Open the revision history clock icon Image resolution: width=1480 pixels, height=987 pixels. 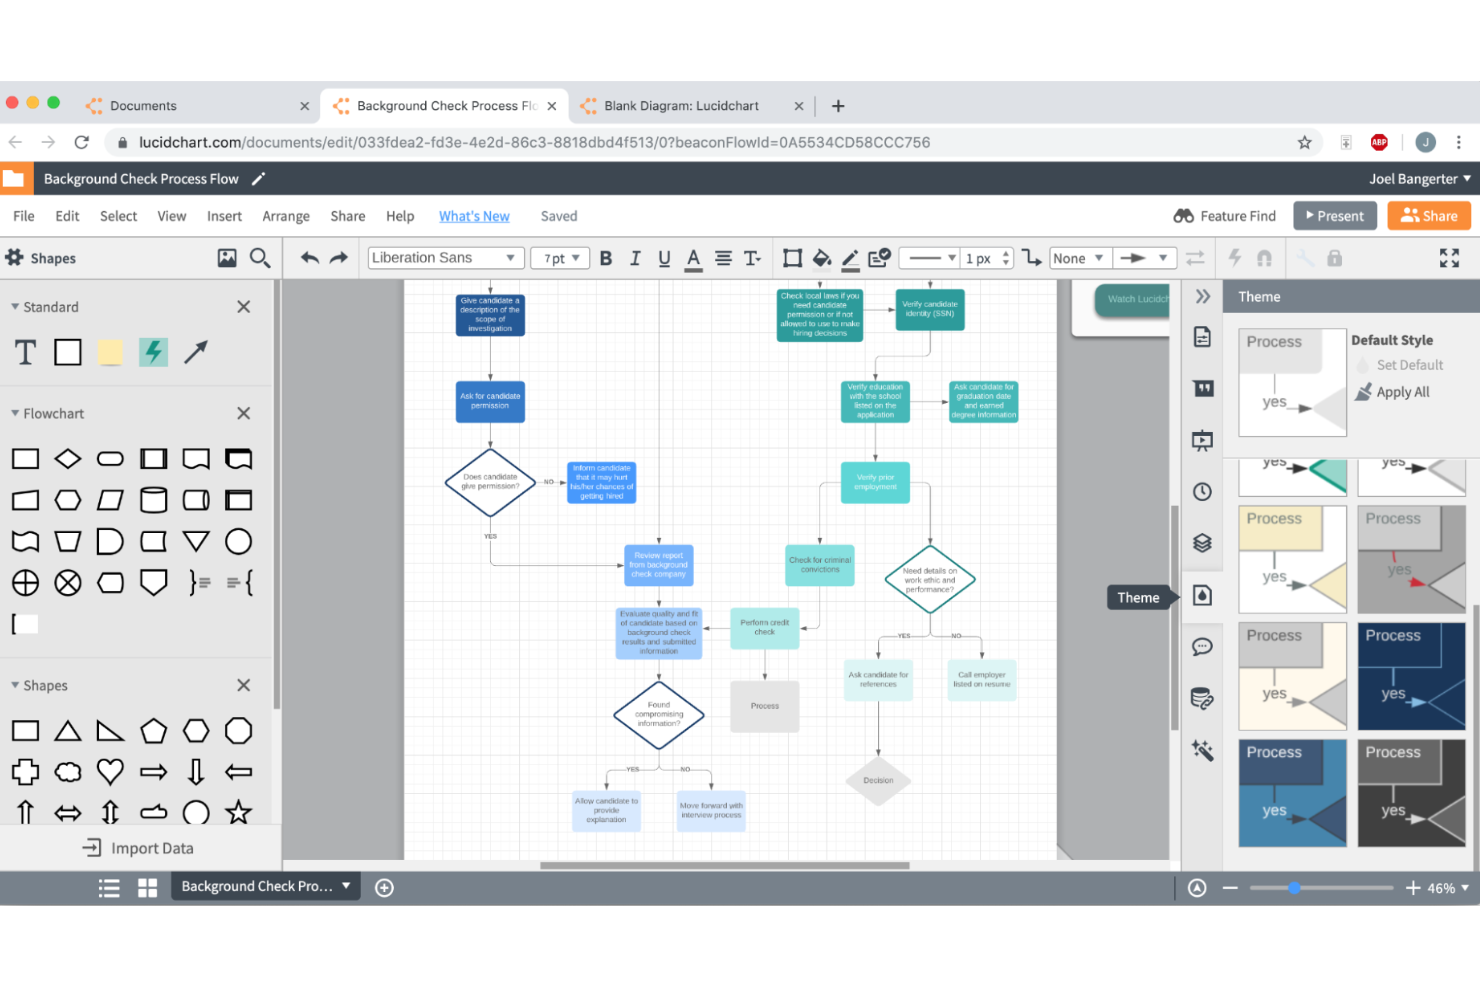click(1203, 491)
